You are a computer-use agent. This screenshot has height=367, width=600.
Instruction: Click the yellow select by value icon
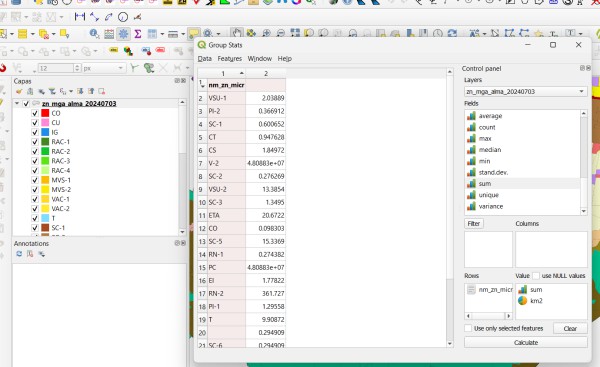click(x=23, y=34)
